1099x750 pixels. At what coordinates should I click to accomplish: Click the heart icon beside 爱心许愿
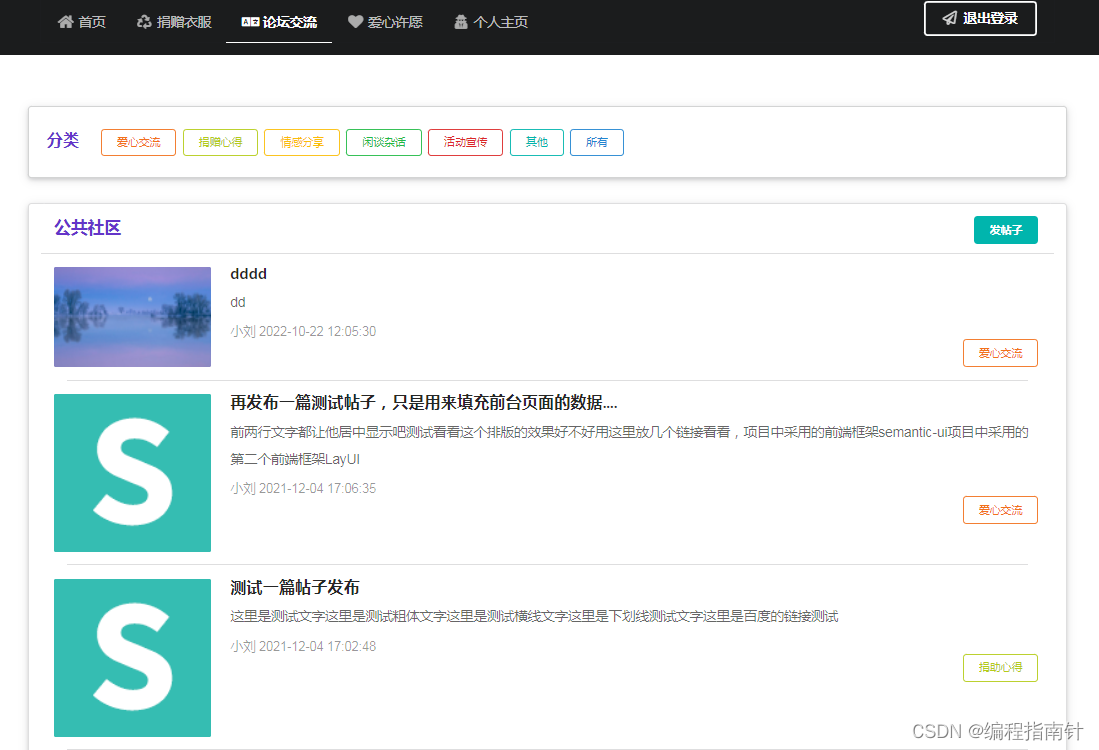(x=355, y=22)
